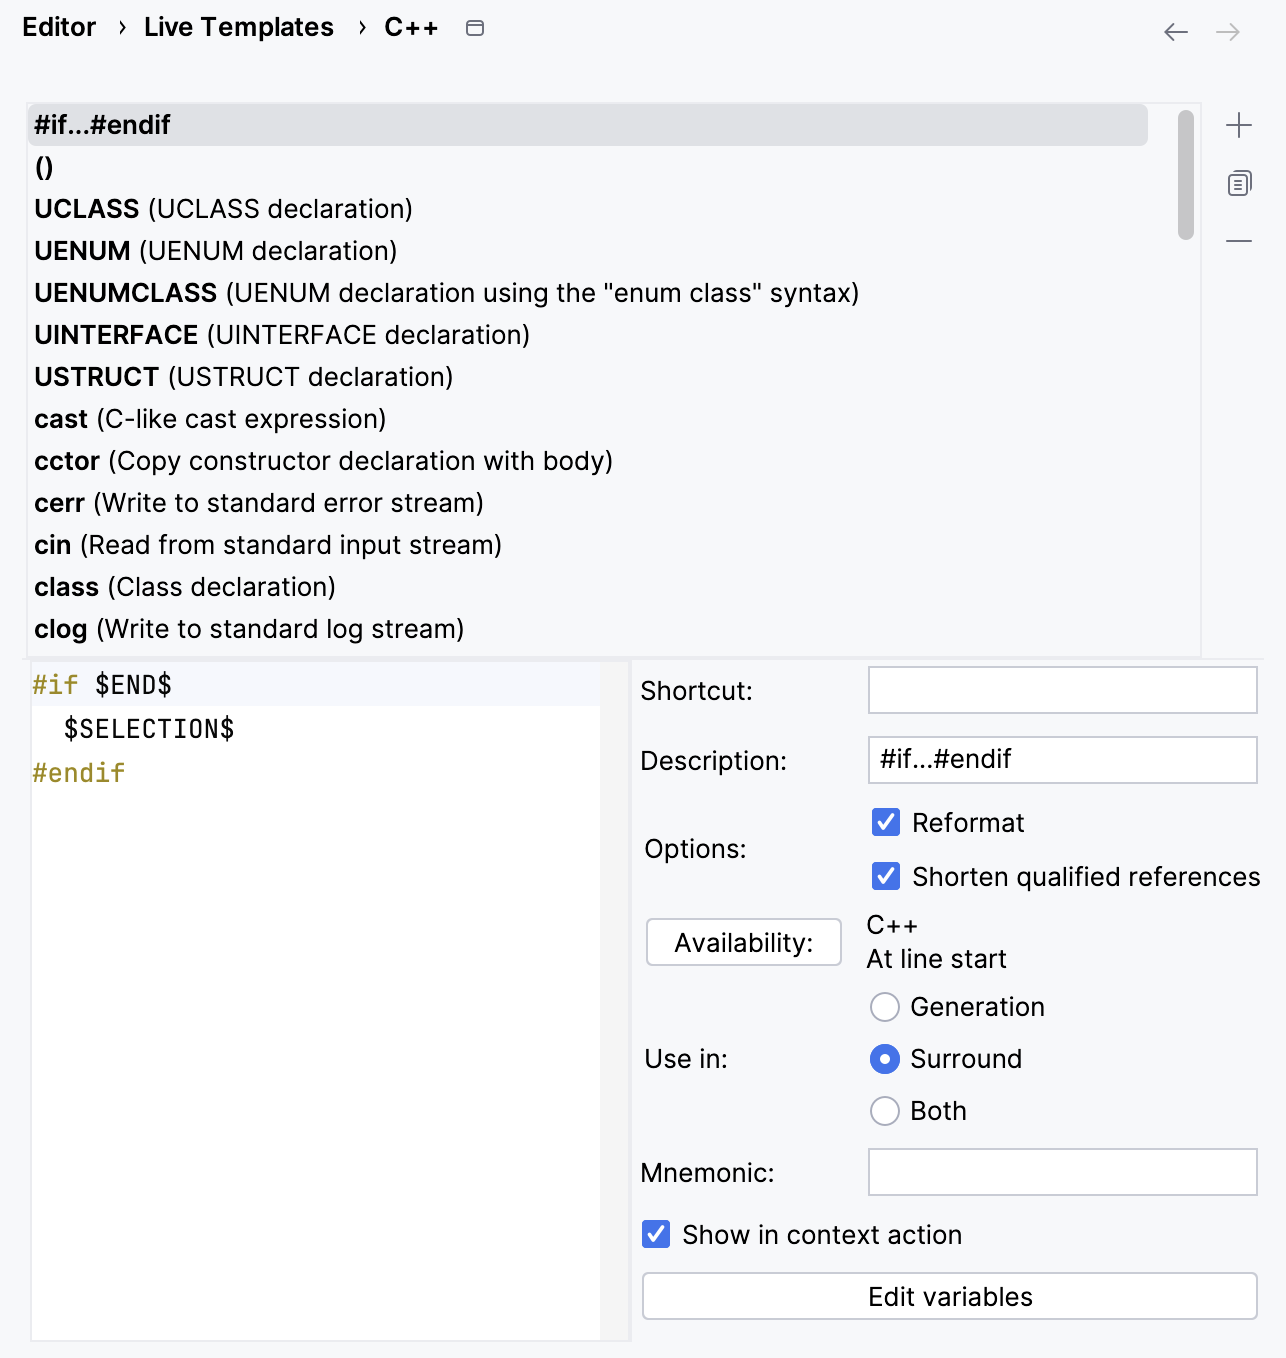1286x1358 pixels.
Task: Disable Shorten qualified references option
Action: (x=886, y=876)
